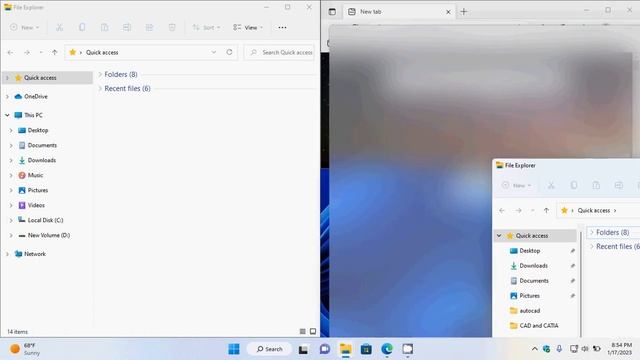Open Task View from taskbar

(303, 349)
